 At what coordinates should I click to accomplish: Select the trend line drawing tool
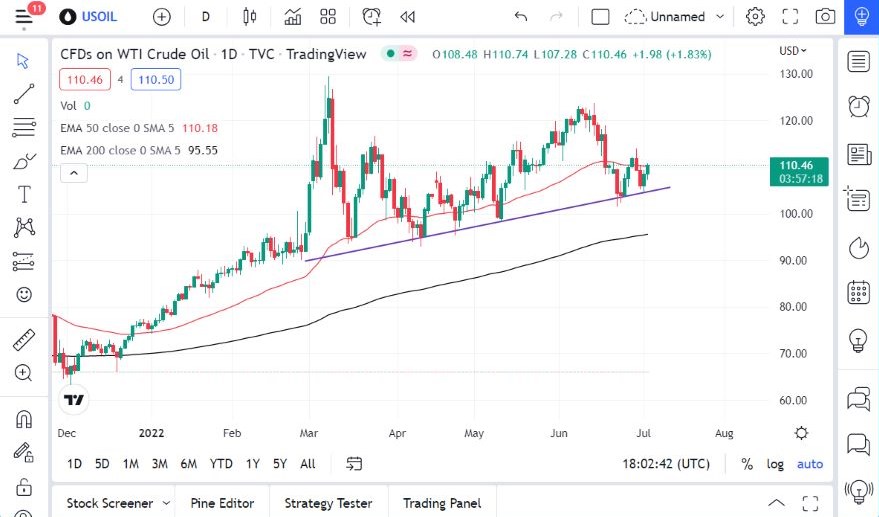(x=24, y=95)
